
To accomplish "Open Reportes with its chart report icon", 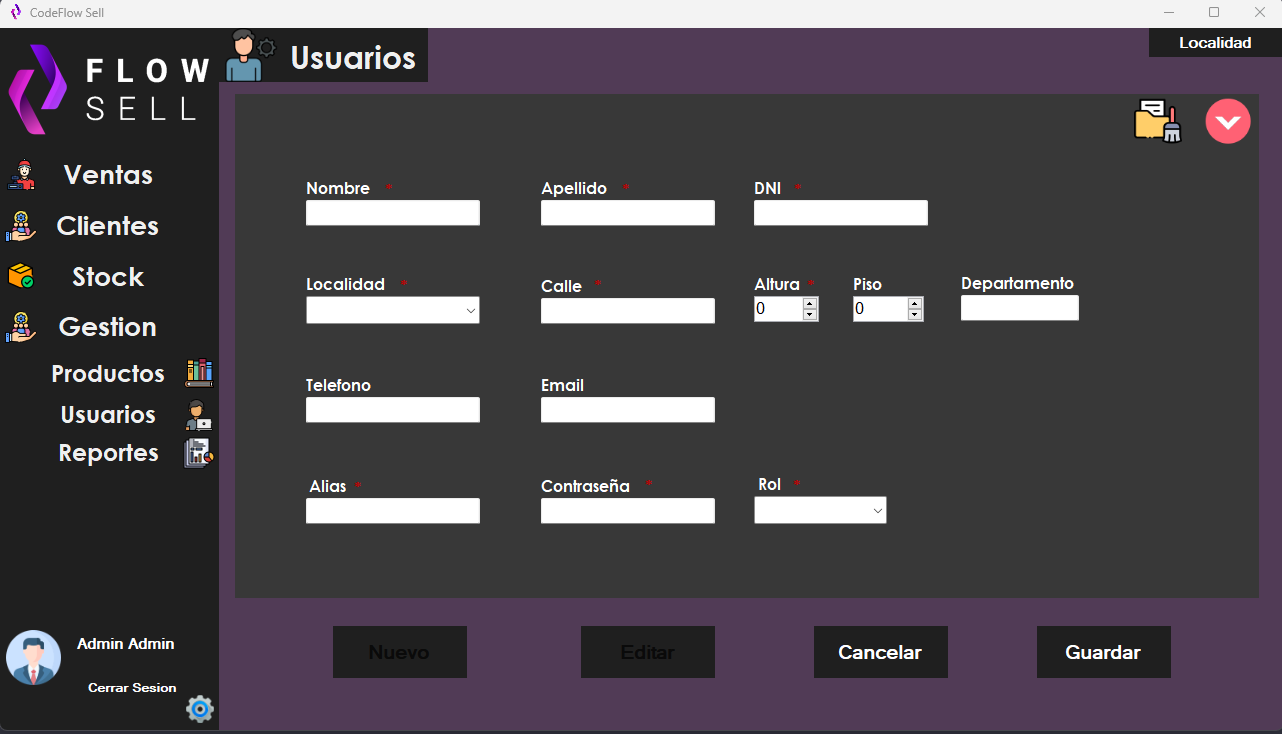I will click(198, 452).
